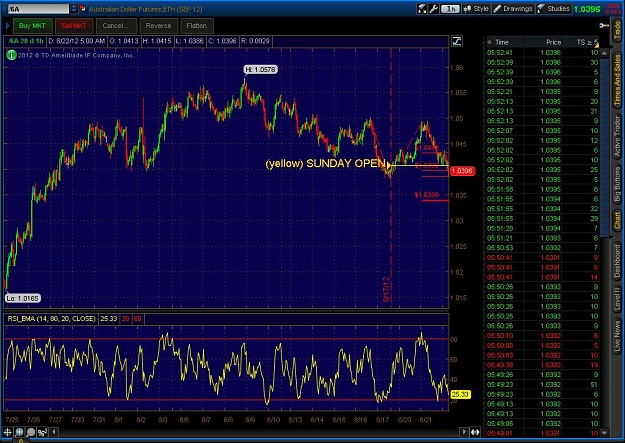Click the zoom-out magnifier icon
Viewport: 625px width, 443px height.
(x=31, y=432)
